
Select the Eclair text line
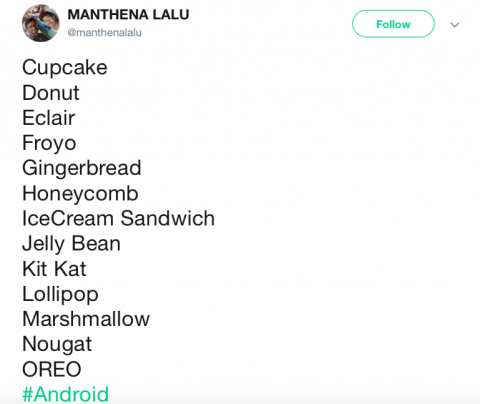(x=49, y=118)
